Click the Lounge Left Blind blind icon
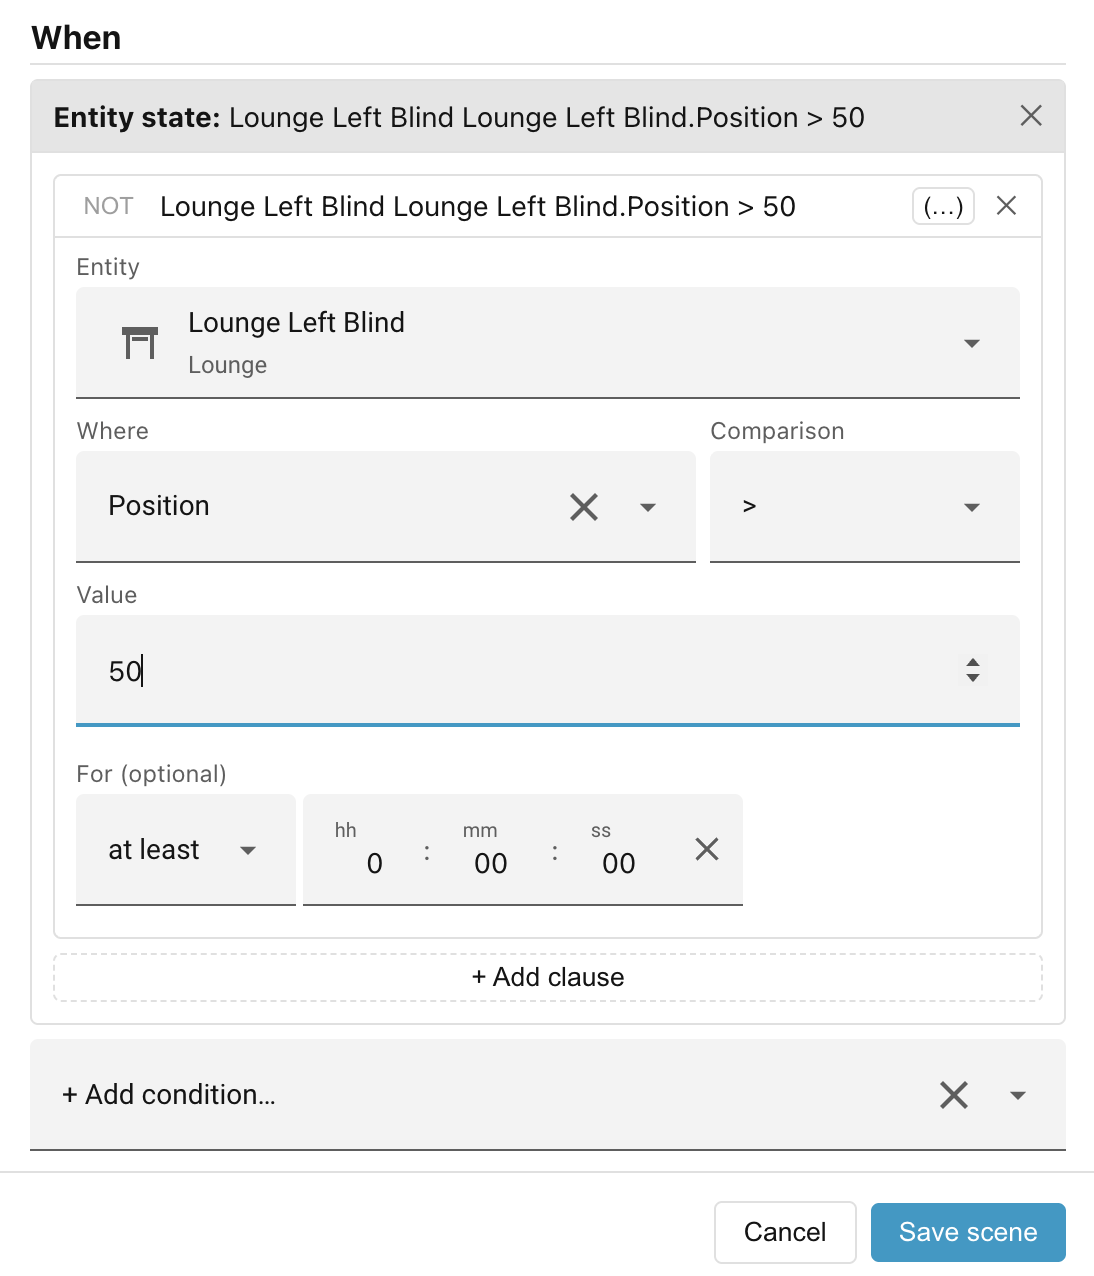 (x=140, y=343)
